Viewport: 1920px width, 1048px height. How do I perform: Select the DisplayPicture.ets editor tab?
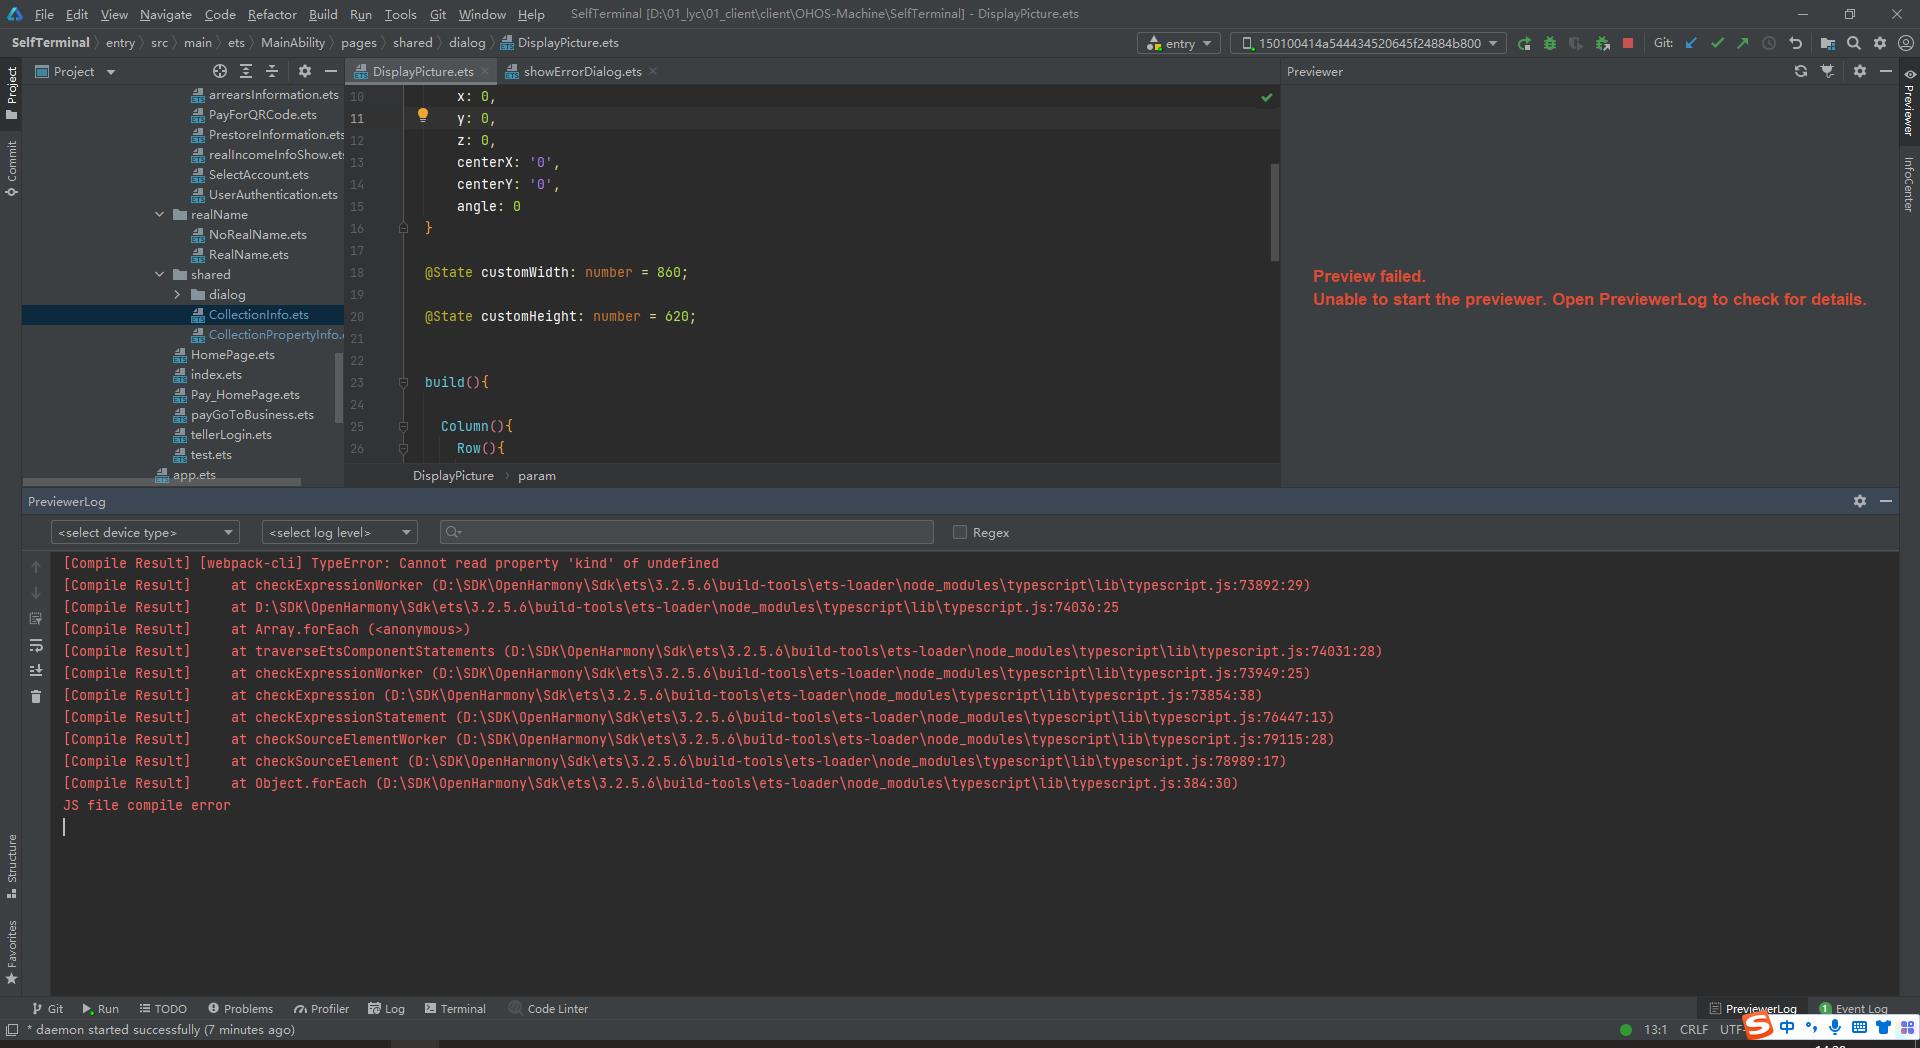coord(422,71)
